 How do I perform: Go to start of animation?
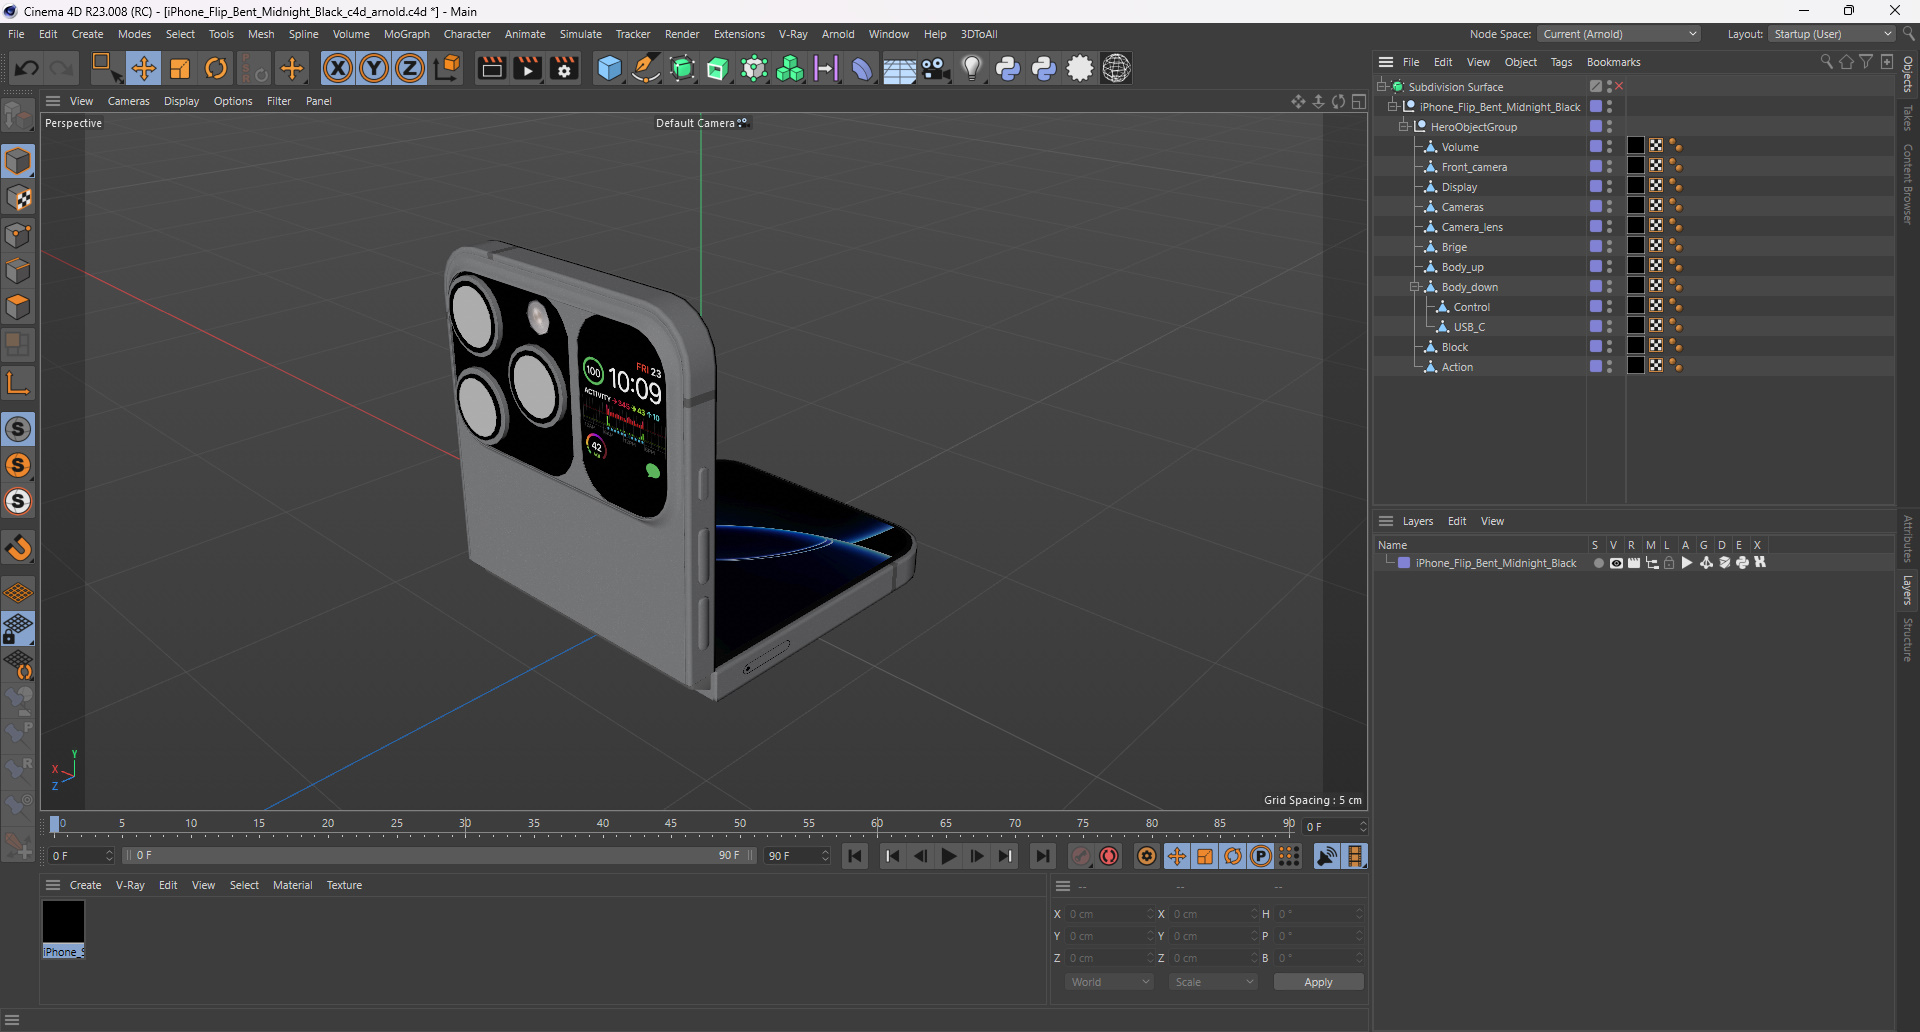pos(855,856)
